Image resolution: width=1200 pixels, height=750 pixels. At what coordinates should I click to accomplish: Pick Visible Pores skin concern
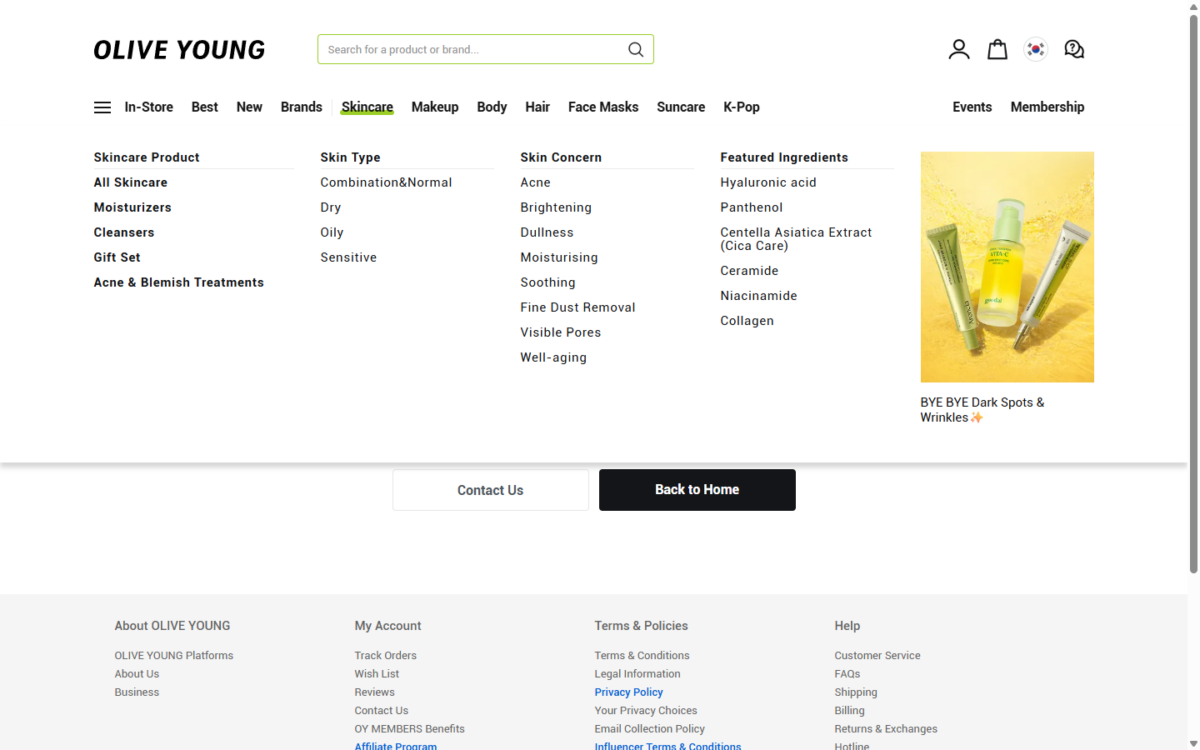point(560,332)
